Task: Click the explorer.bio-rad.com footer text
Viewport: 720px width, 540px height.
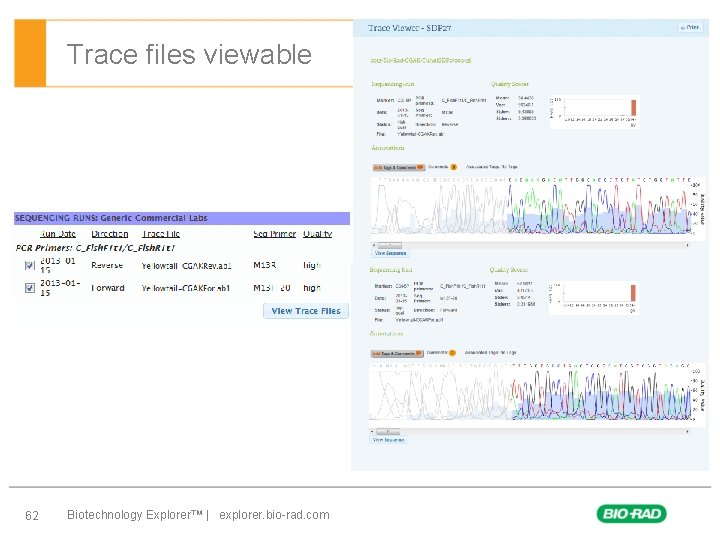Action: 274,515
